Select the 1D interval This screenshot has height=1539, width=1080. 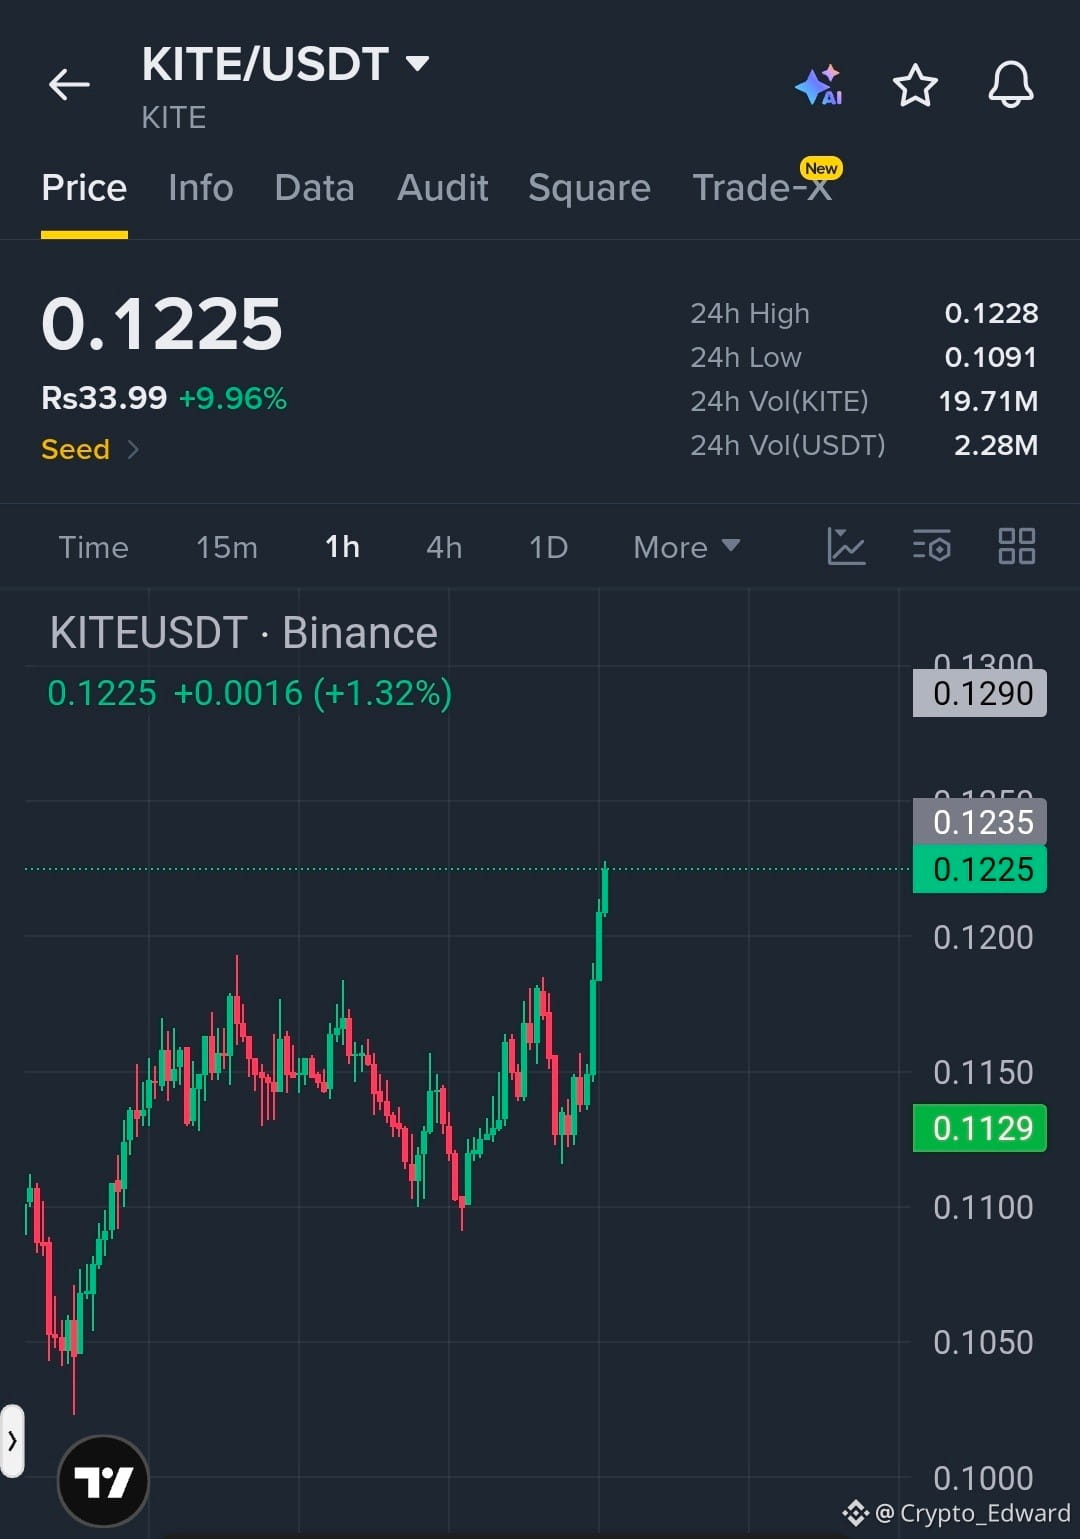(x=548, y=547)
